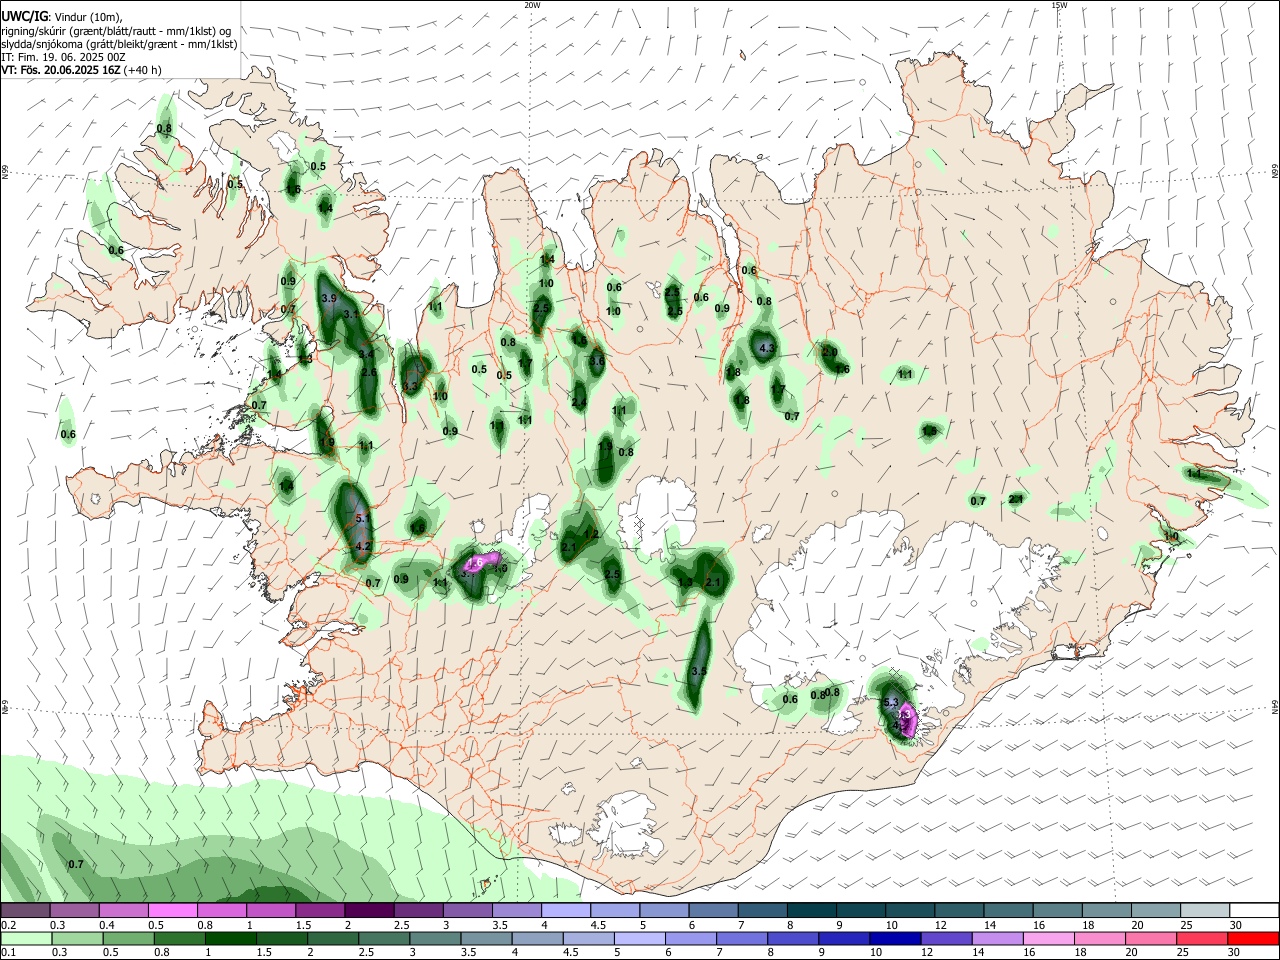Click the 5.1 precipitation value on the map
The image size is (1280, 960).
pos(363,519)
